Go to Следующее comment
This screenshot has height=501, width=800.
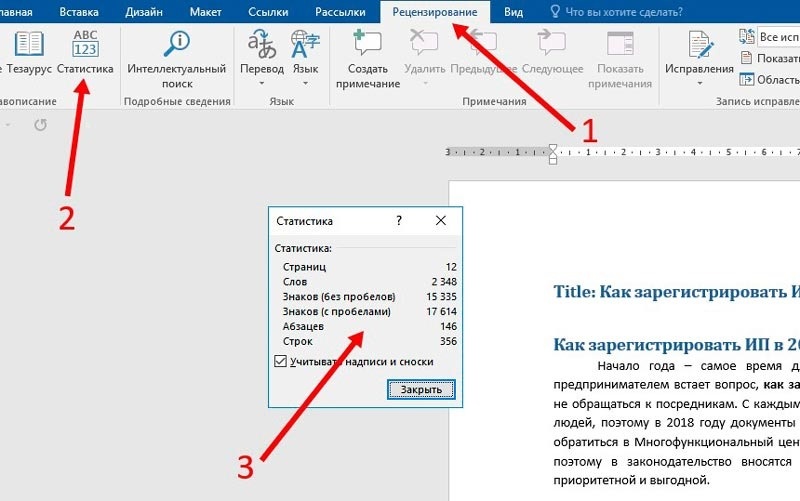click(552, 52)
